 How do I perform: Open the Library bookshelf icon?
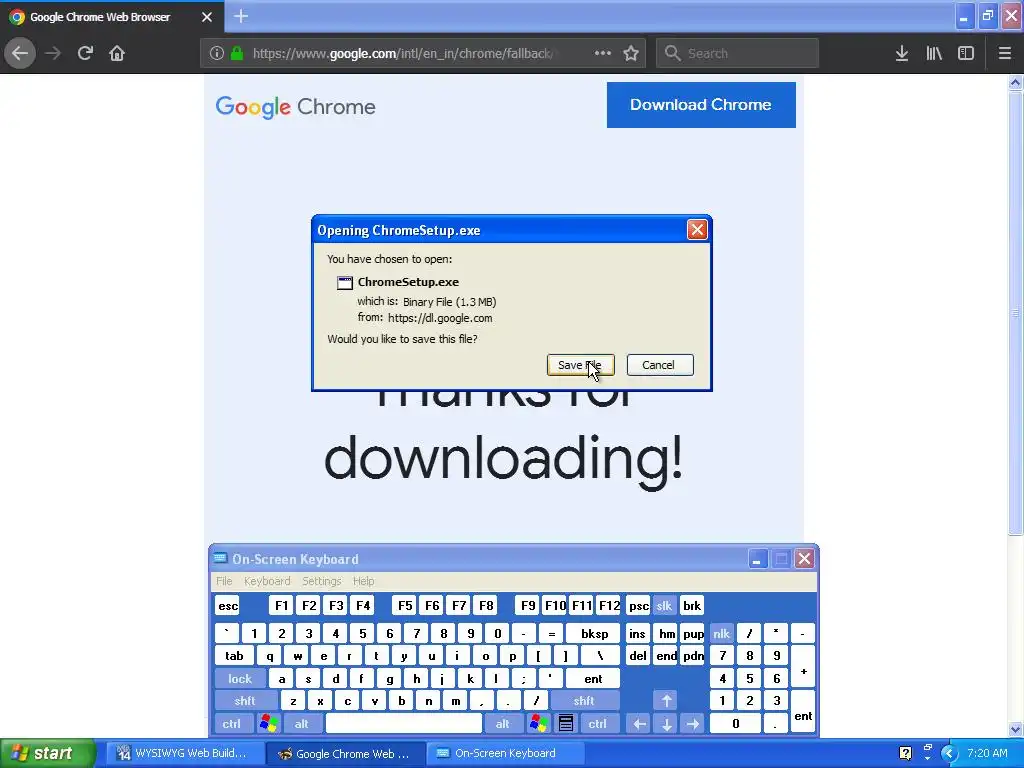point(934,54)
